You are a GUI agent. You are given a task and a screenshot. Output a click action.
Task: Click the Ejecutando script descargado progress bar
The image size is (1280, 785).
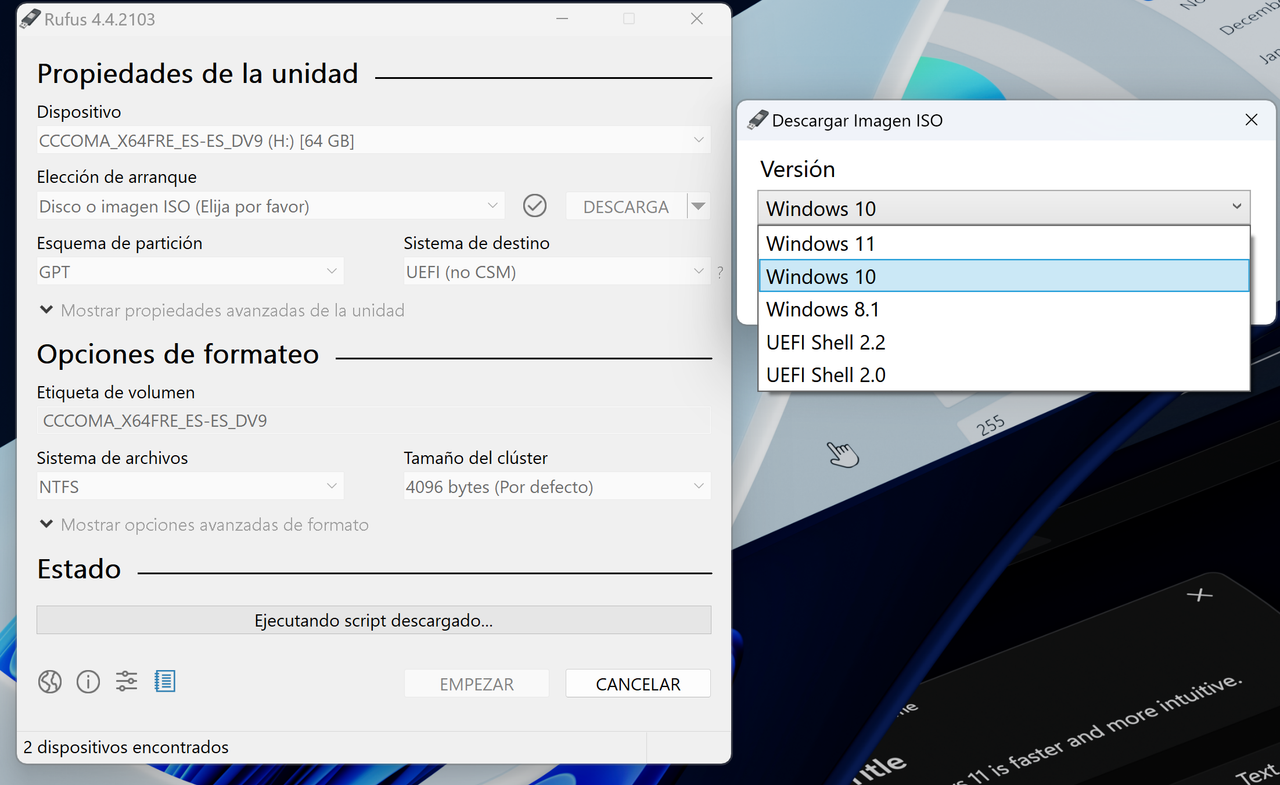[373, 620]
